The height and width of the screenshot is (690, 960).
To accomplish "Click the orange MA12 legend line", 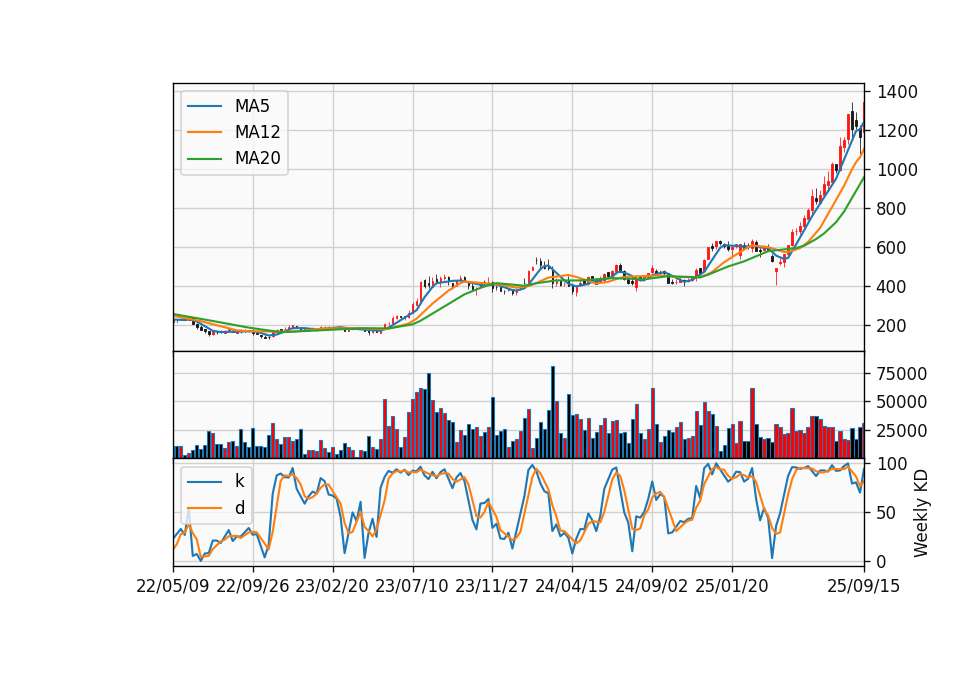I will (204, 132).
